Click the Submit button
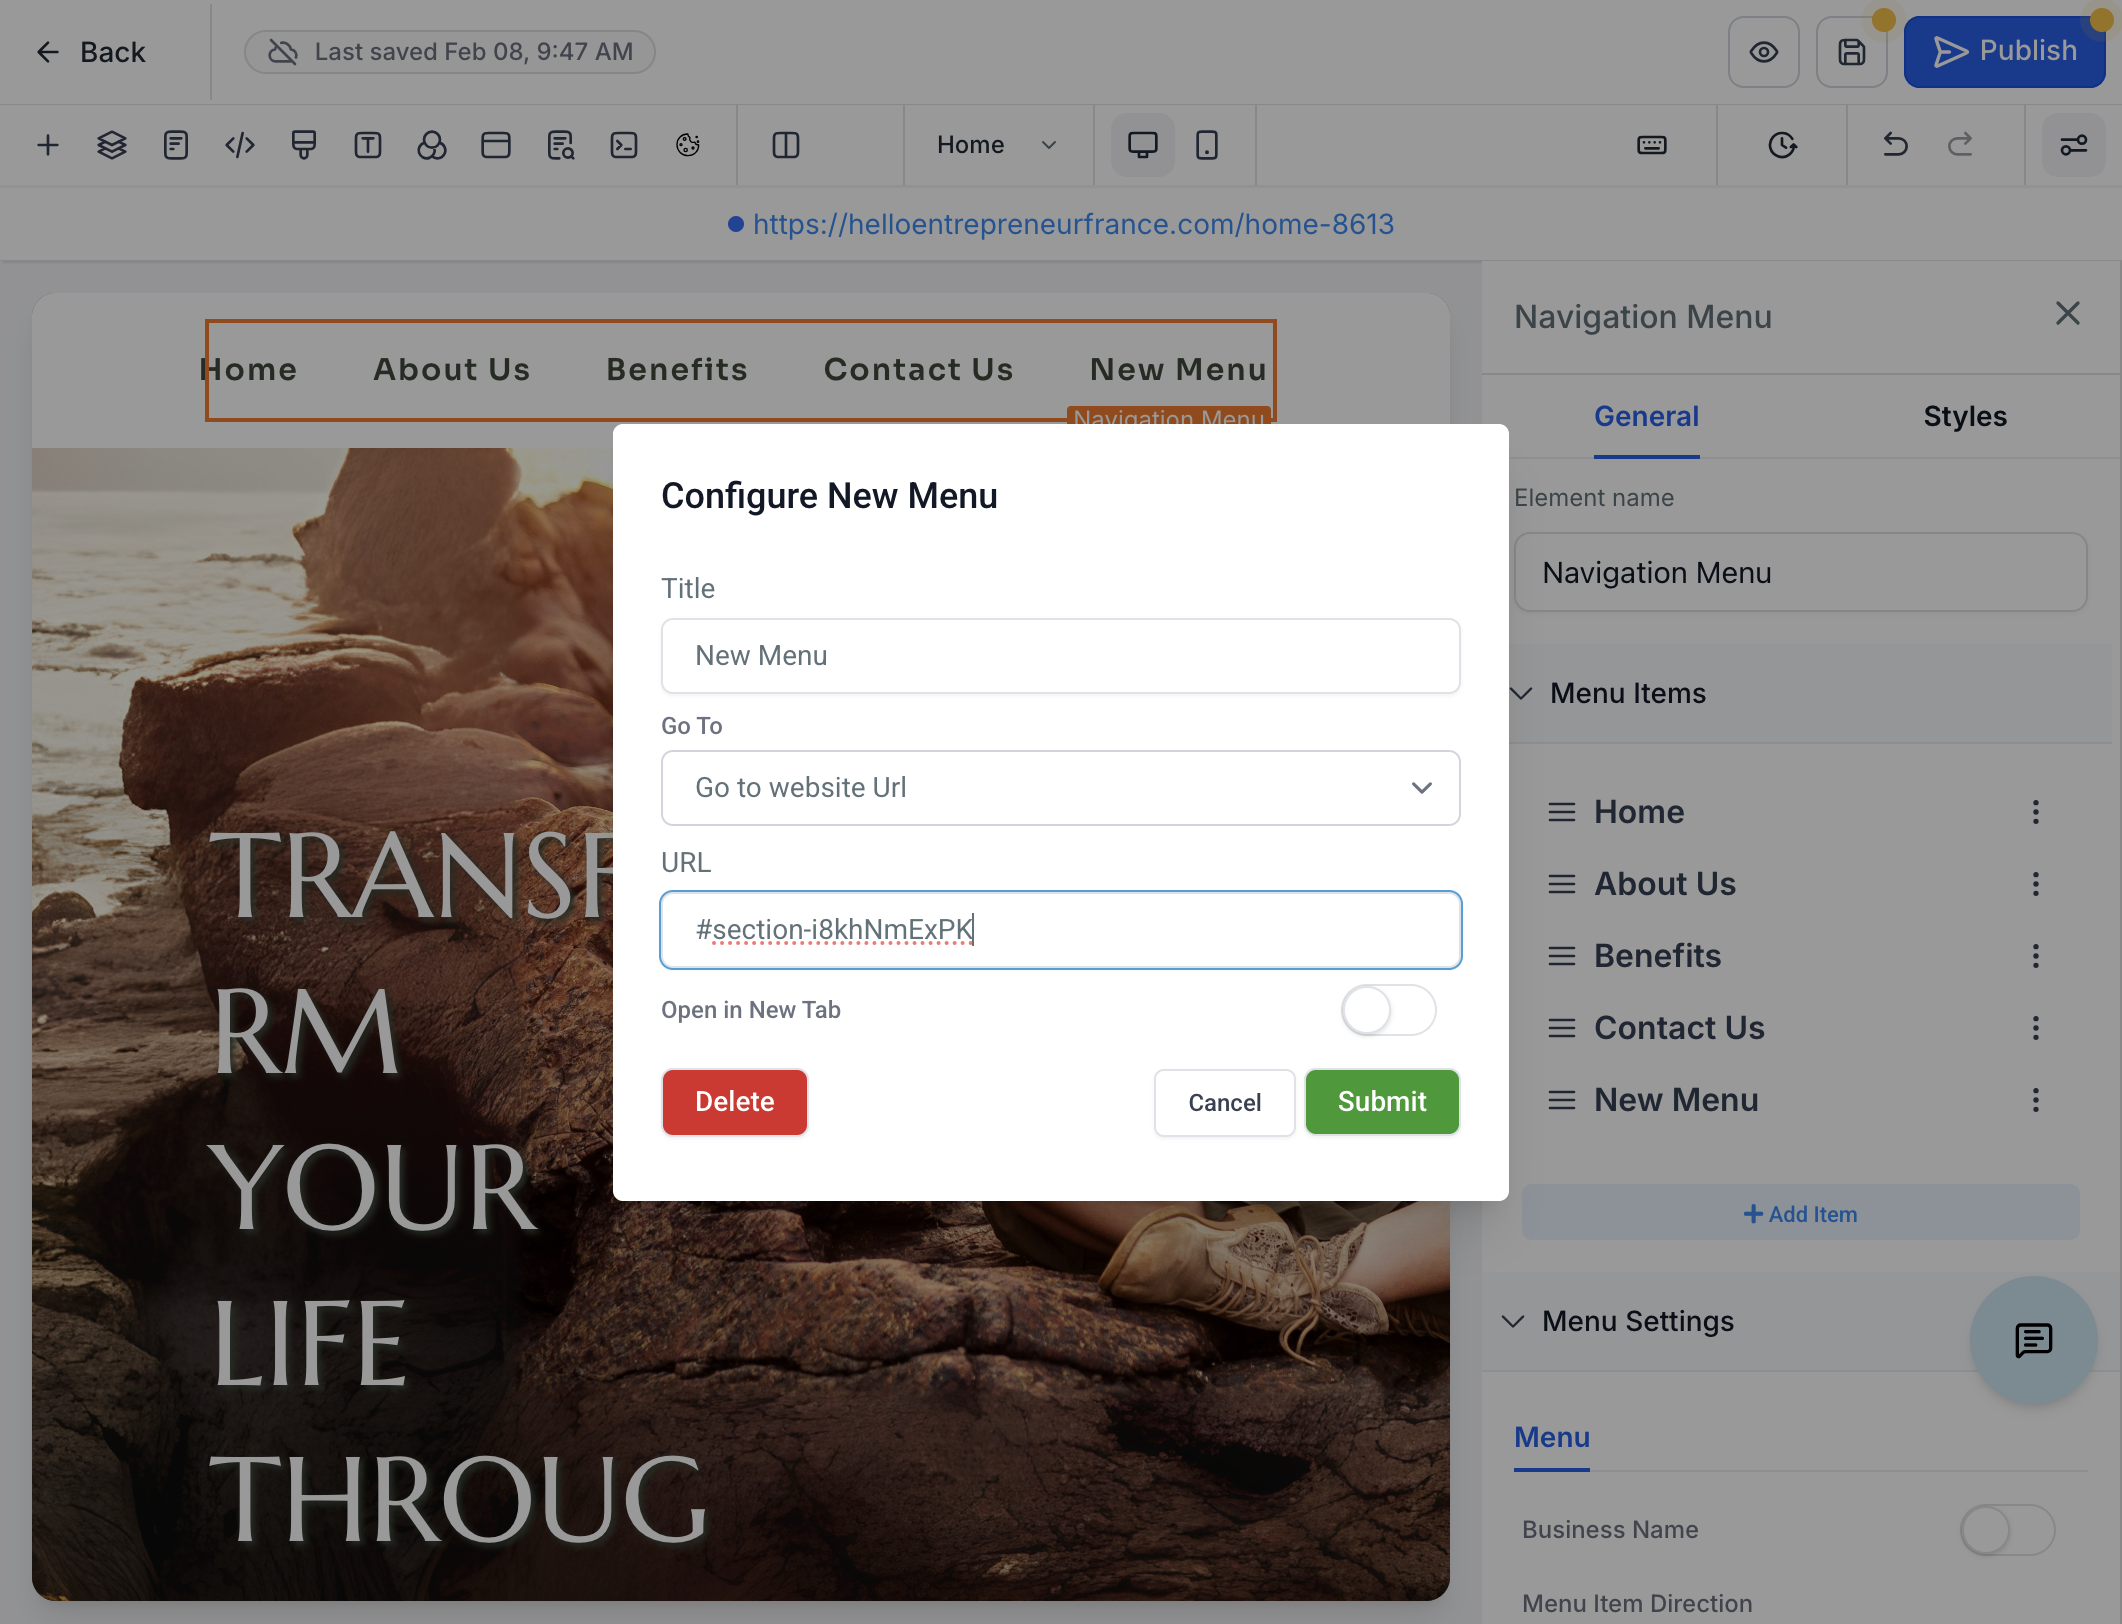Screen dimensions: 2122x1624 click(x=1382, y=1102)
